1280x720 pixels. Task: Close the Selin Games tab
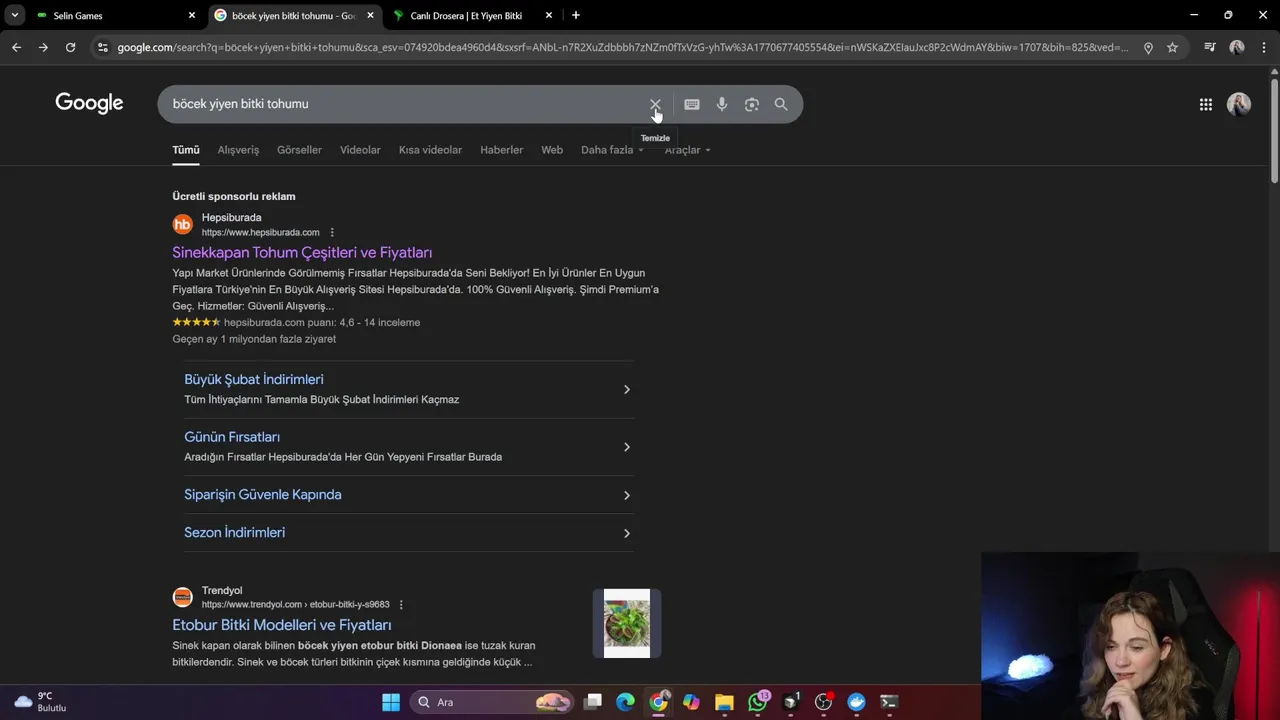tap(192, 15)
